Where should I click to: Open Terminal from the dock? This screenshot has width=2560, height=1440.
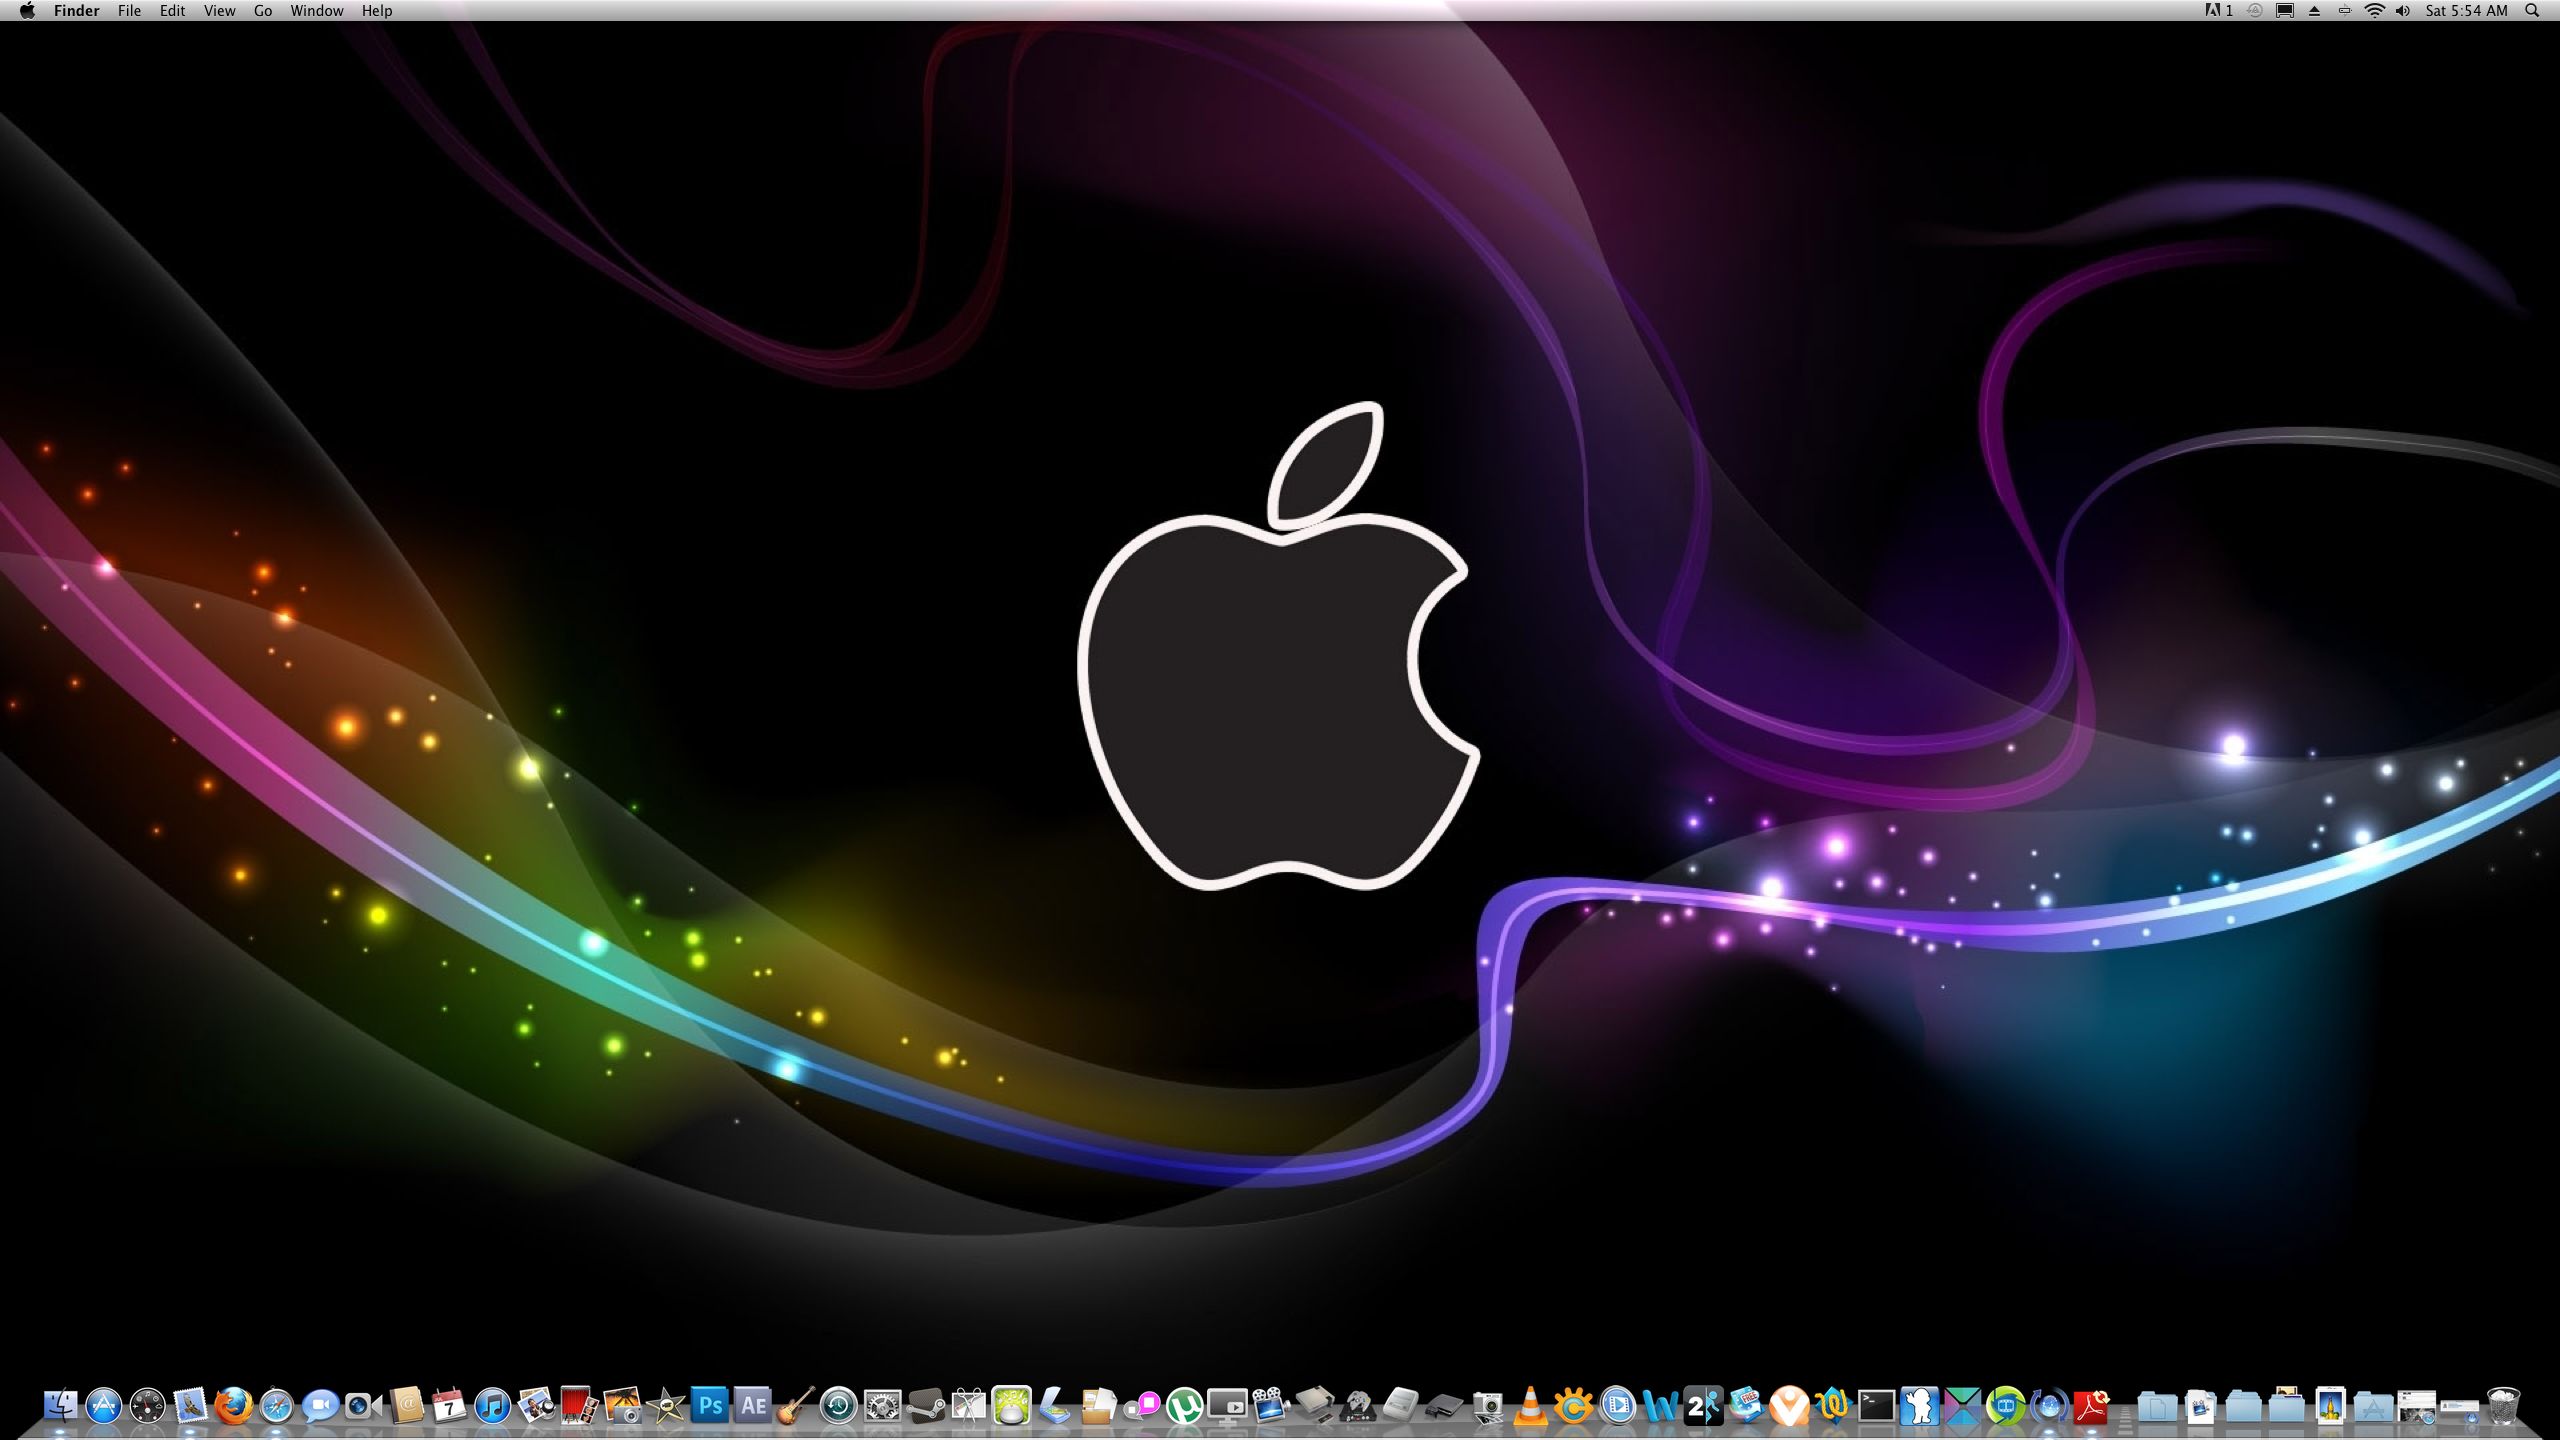coord(1876,1406)
